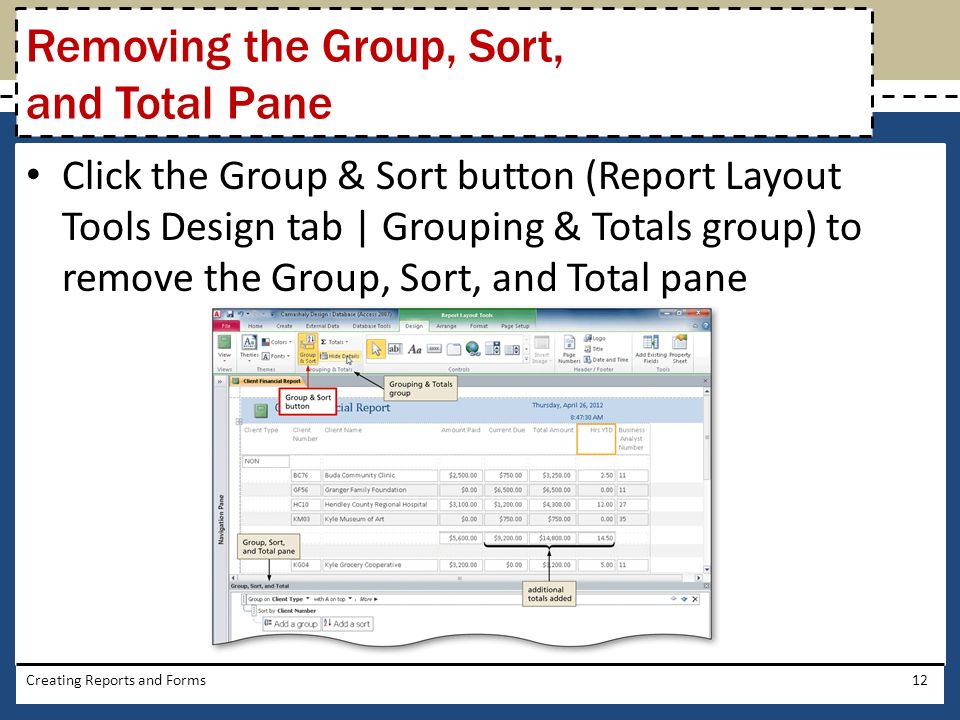The height and width of the screenshot is (720, 960).
Task: Click the Buda Community Clinic cell
Action: click(x=380, y=475)
